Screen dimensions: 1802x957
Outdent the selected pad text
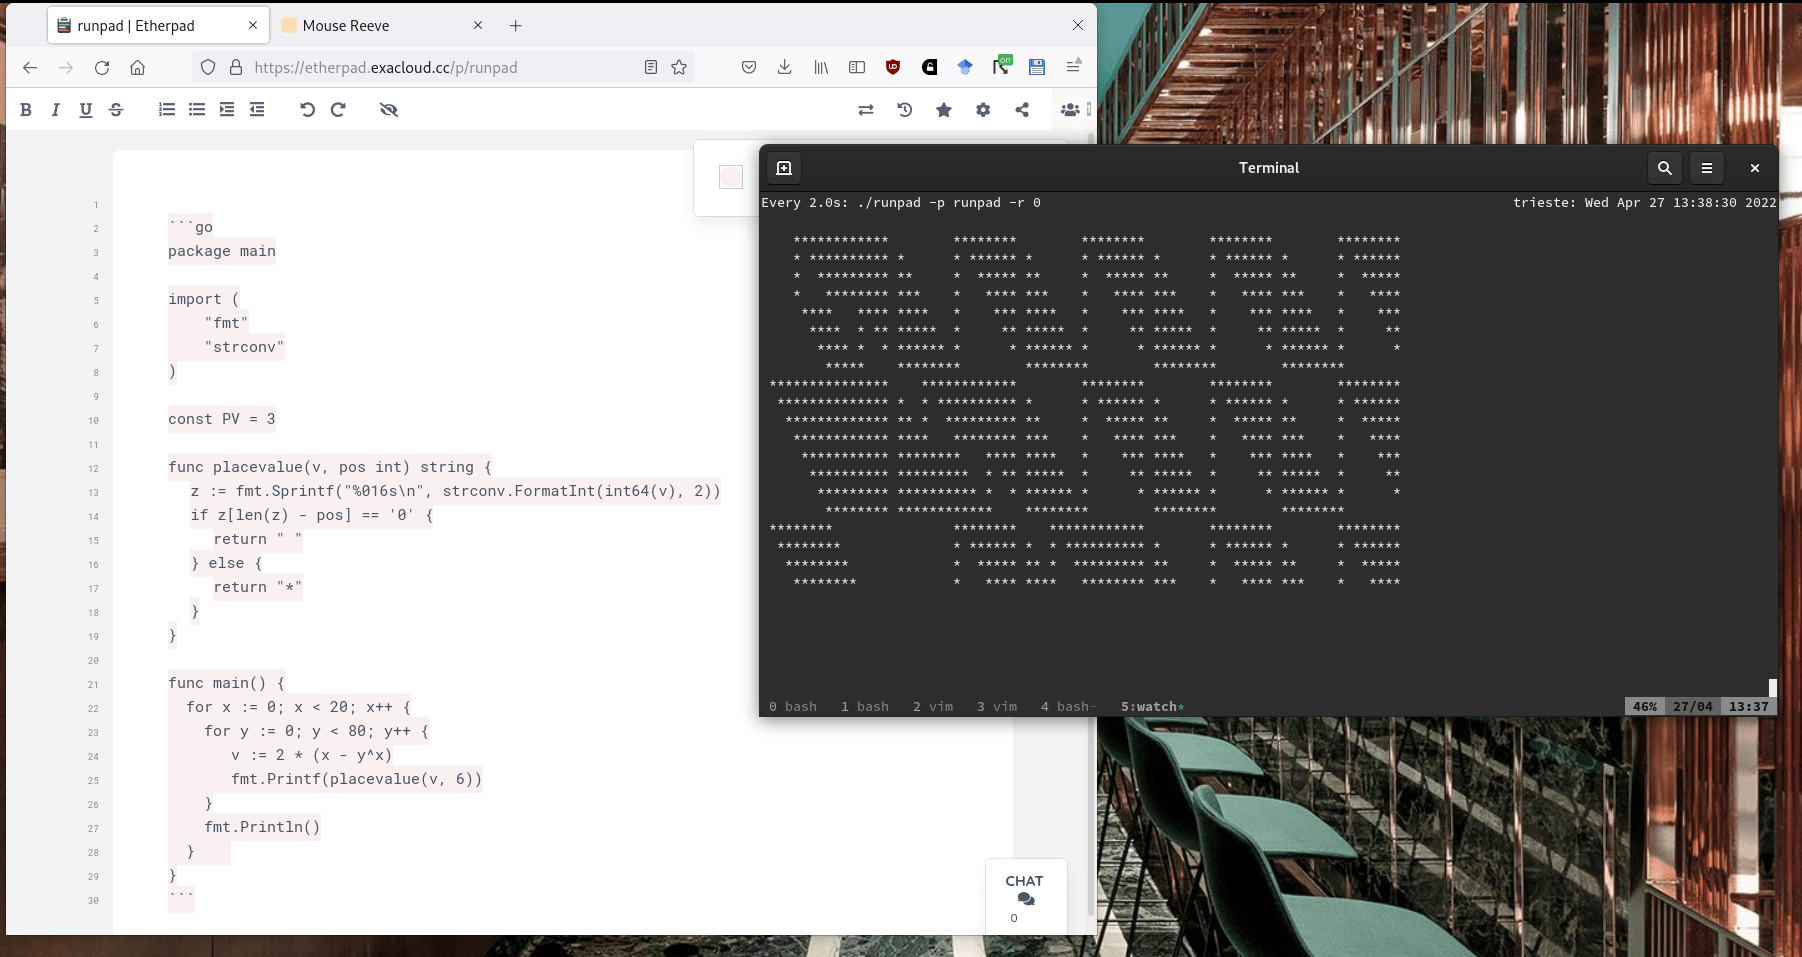(x=257, y=110)
